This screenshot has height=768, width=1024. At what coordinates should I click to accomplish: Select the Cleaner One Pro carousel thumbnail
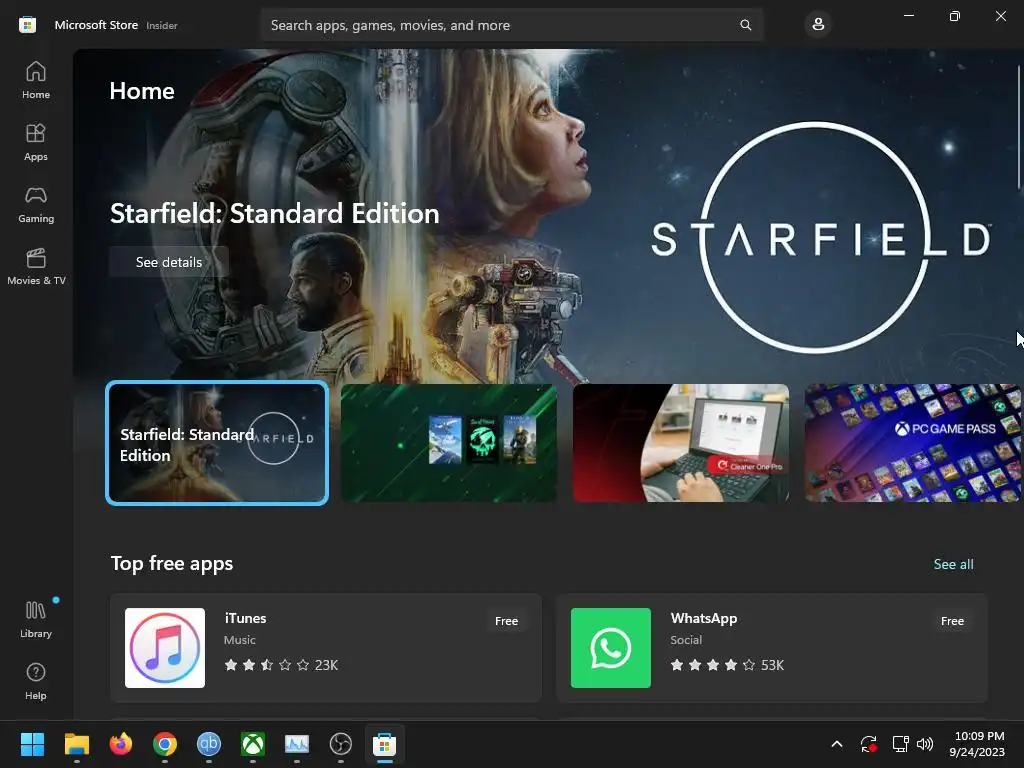click(x=681, y=443)
